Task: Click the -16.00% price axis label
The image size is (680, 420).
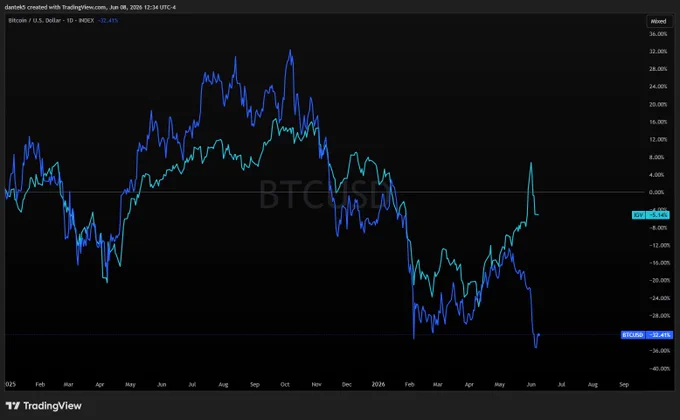Action: [659, 262]
